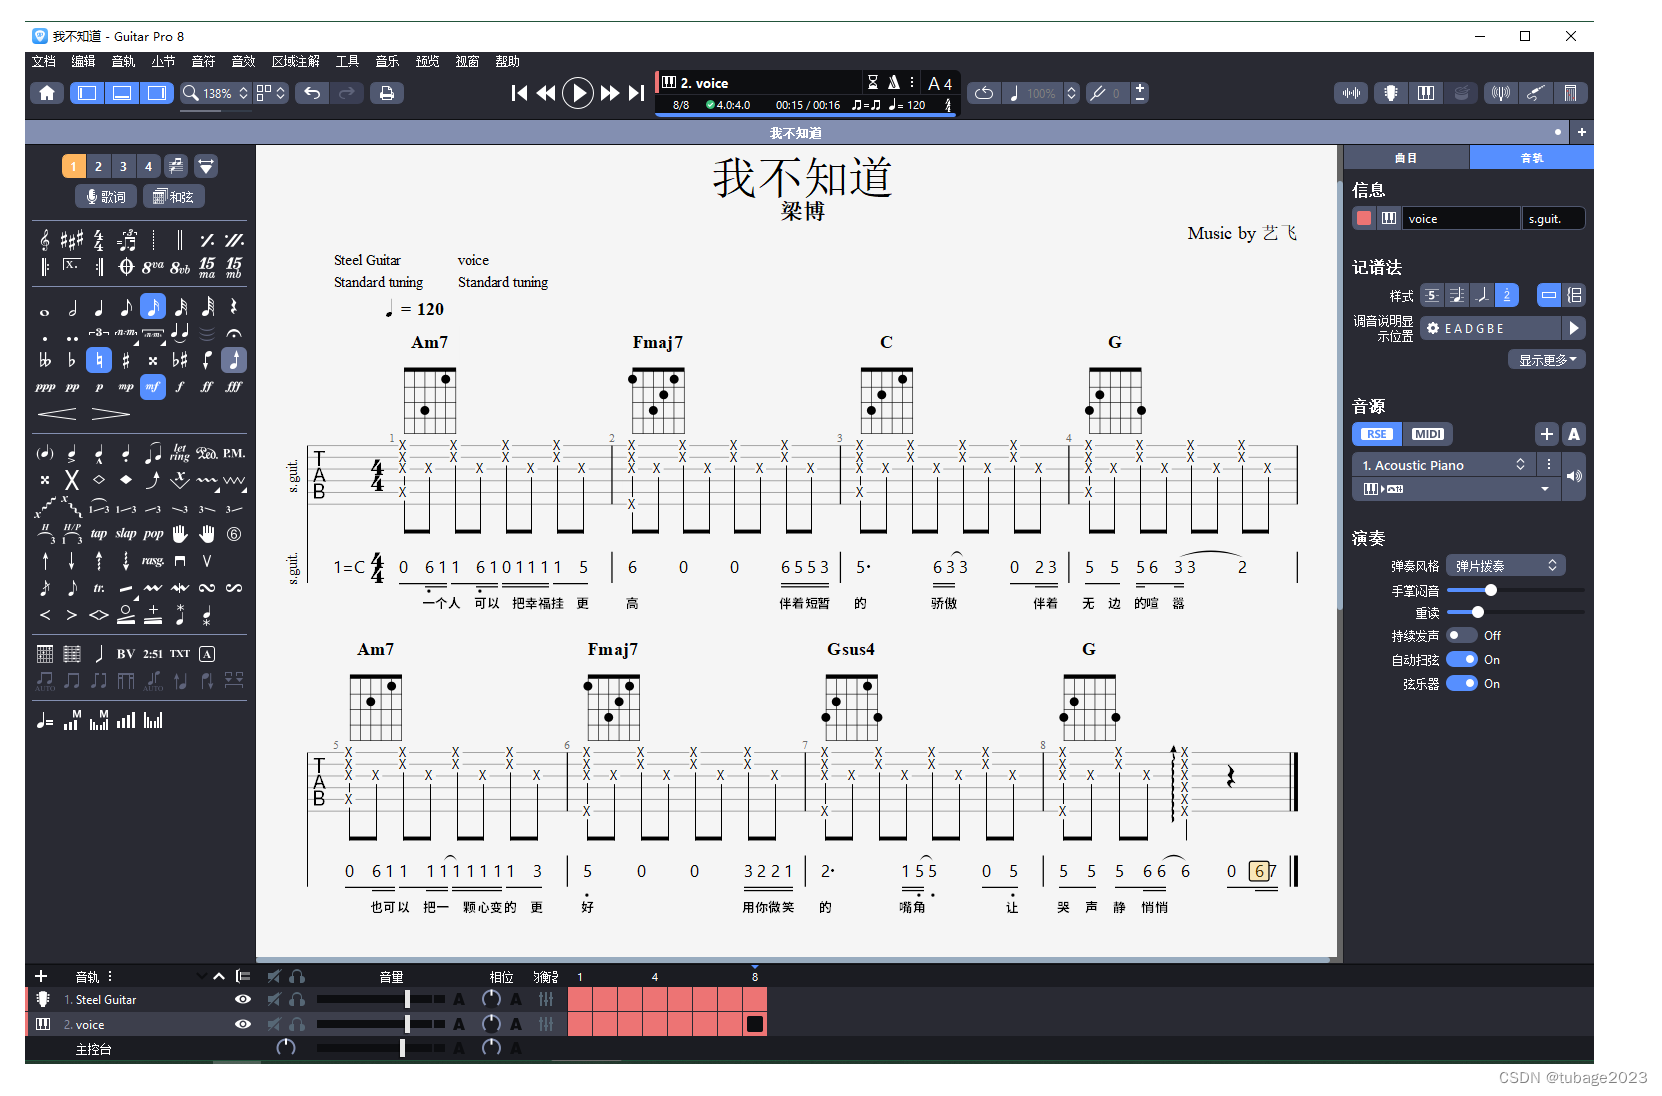The width and height of the screenshot is (1662, 1096).
Task: Open the home screen from the toolbar
Action: coord(47,93)
